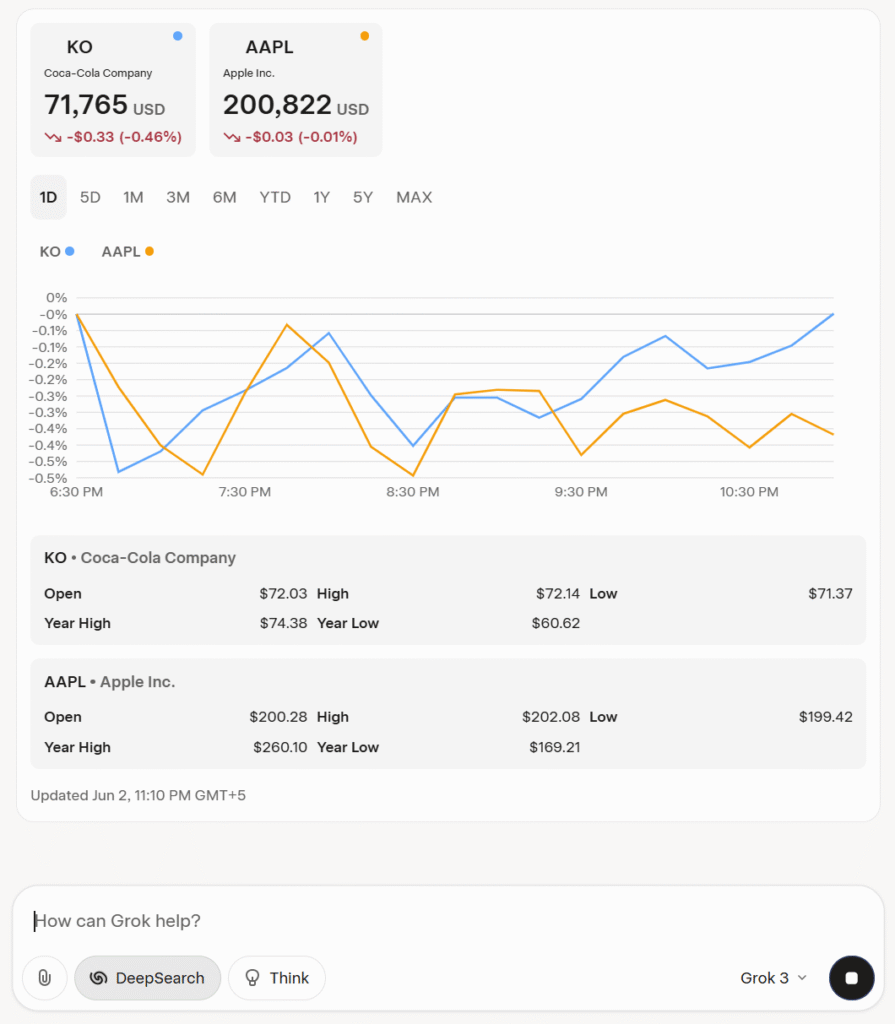Click KO Year Low value $60.62
The image size is (895, 1024).
pos(556,623)
